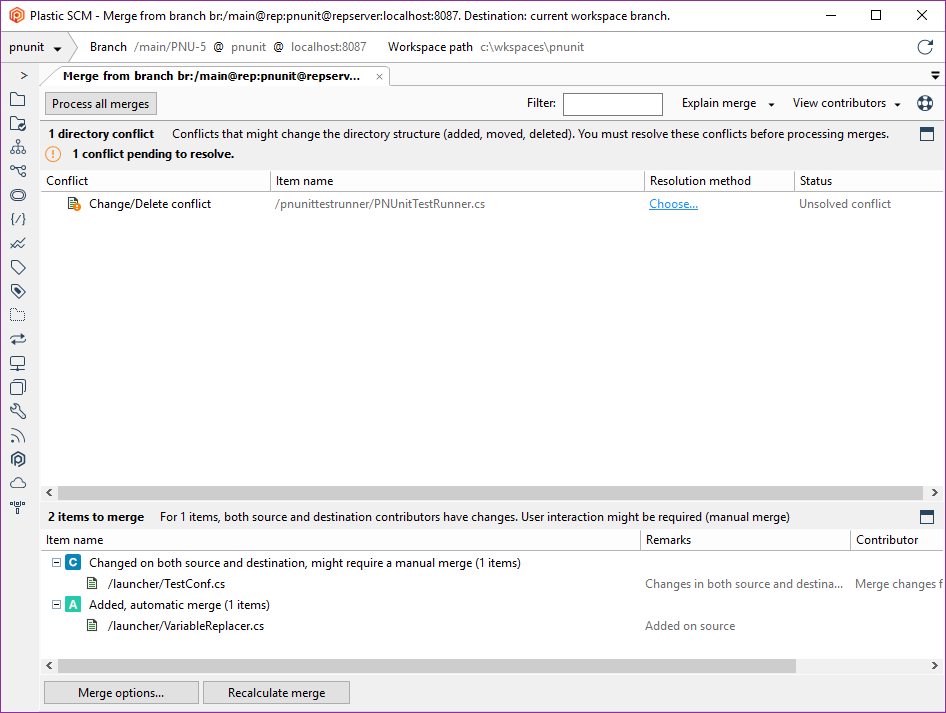
Task: Click the Change/Delete conflict file icon
Action: click(74, 204)
